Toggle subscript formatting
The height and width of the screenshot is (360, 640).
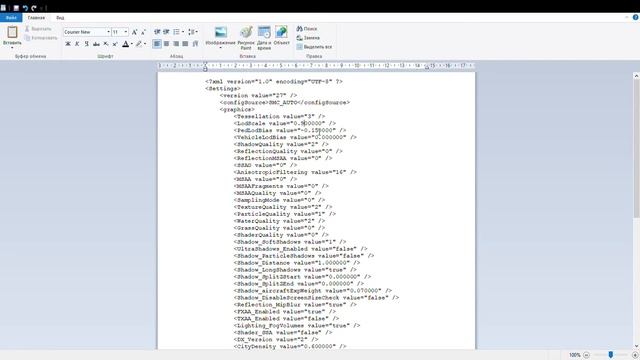coord(106,44)
